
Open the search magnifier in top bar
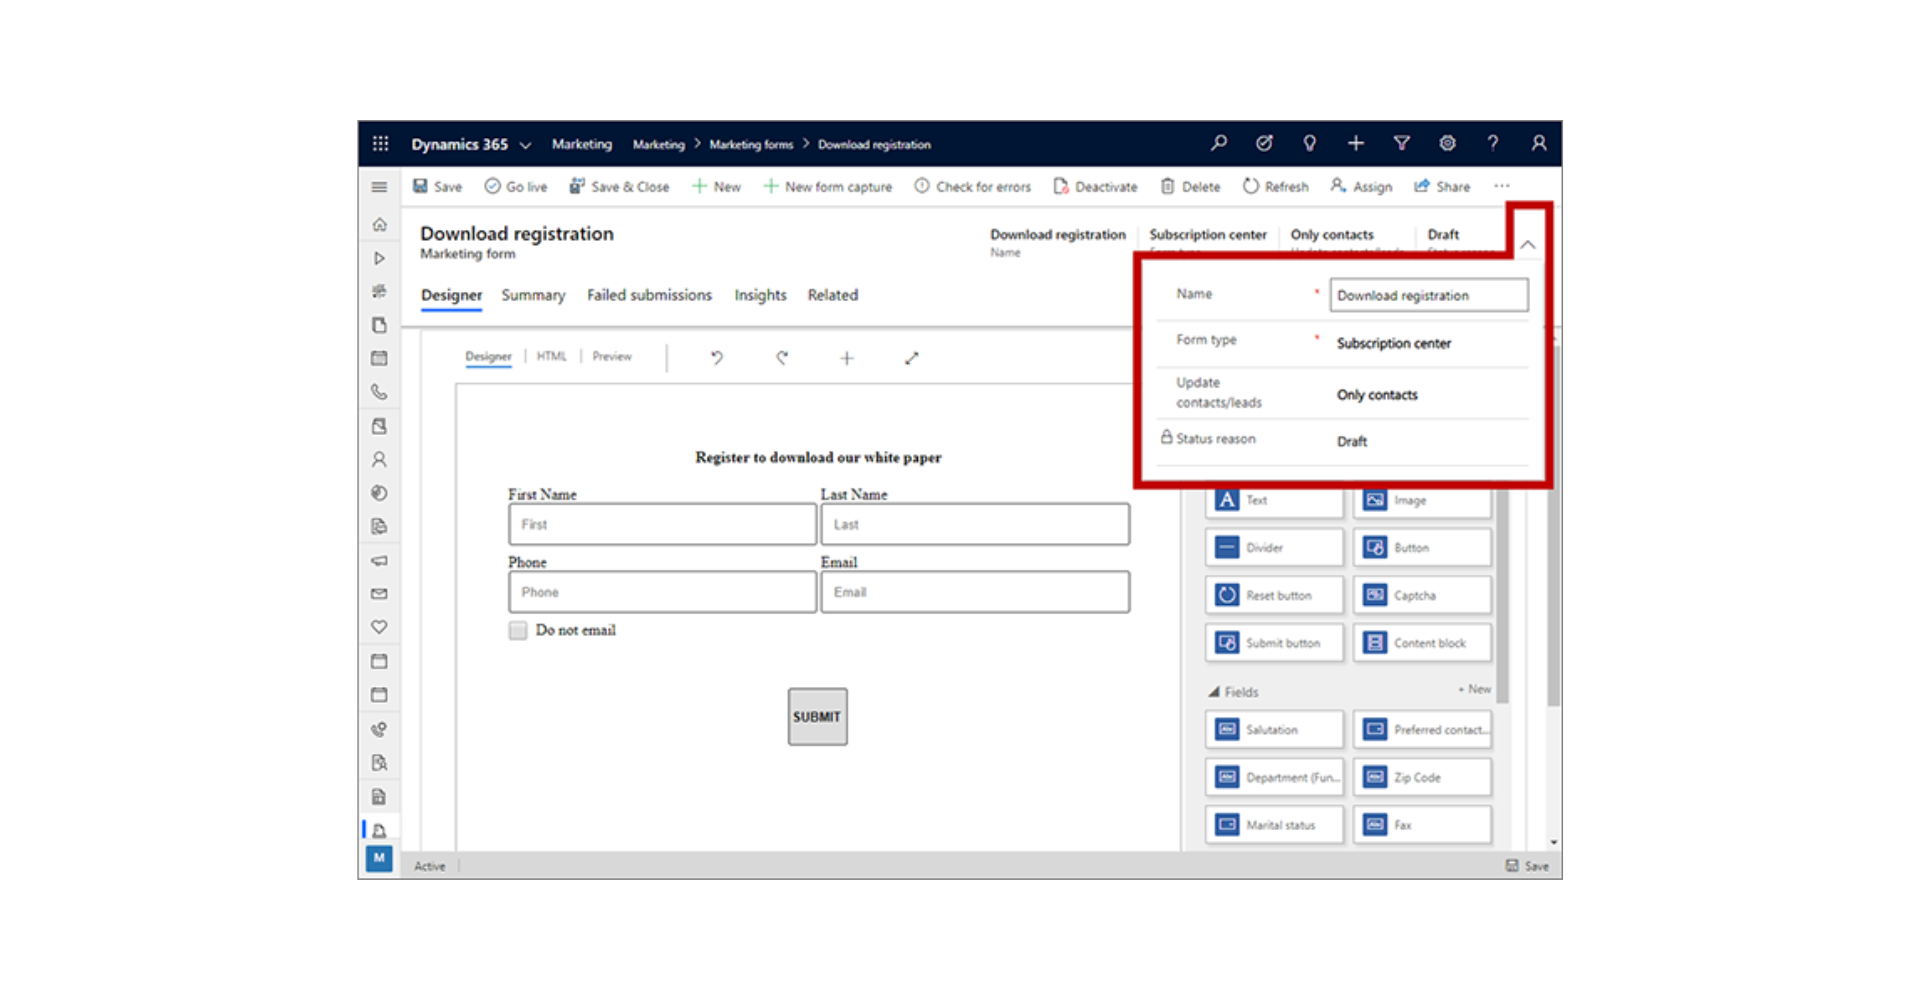1218,143
